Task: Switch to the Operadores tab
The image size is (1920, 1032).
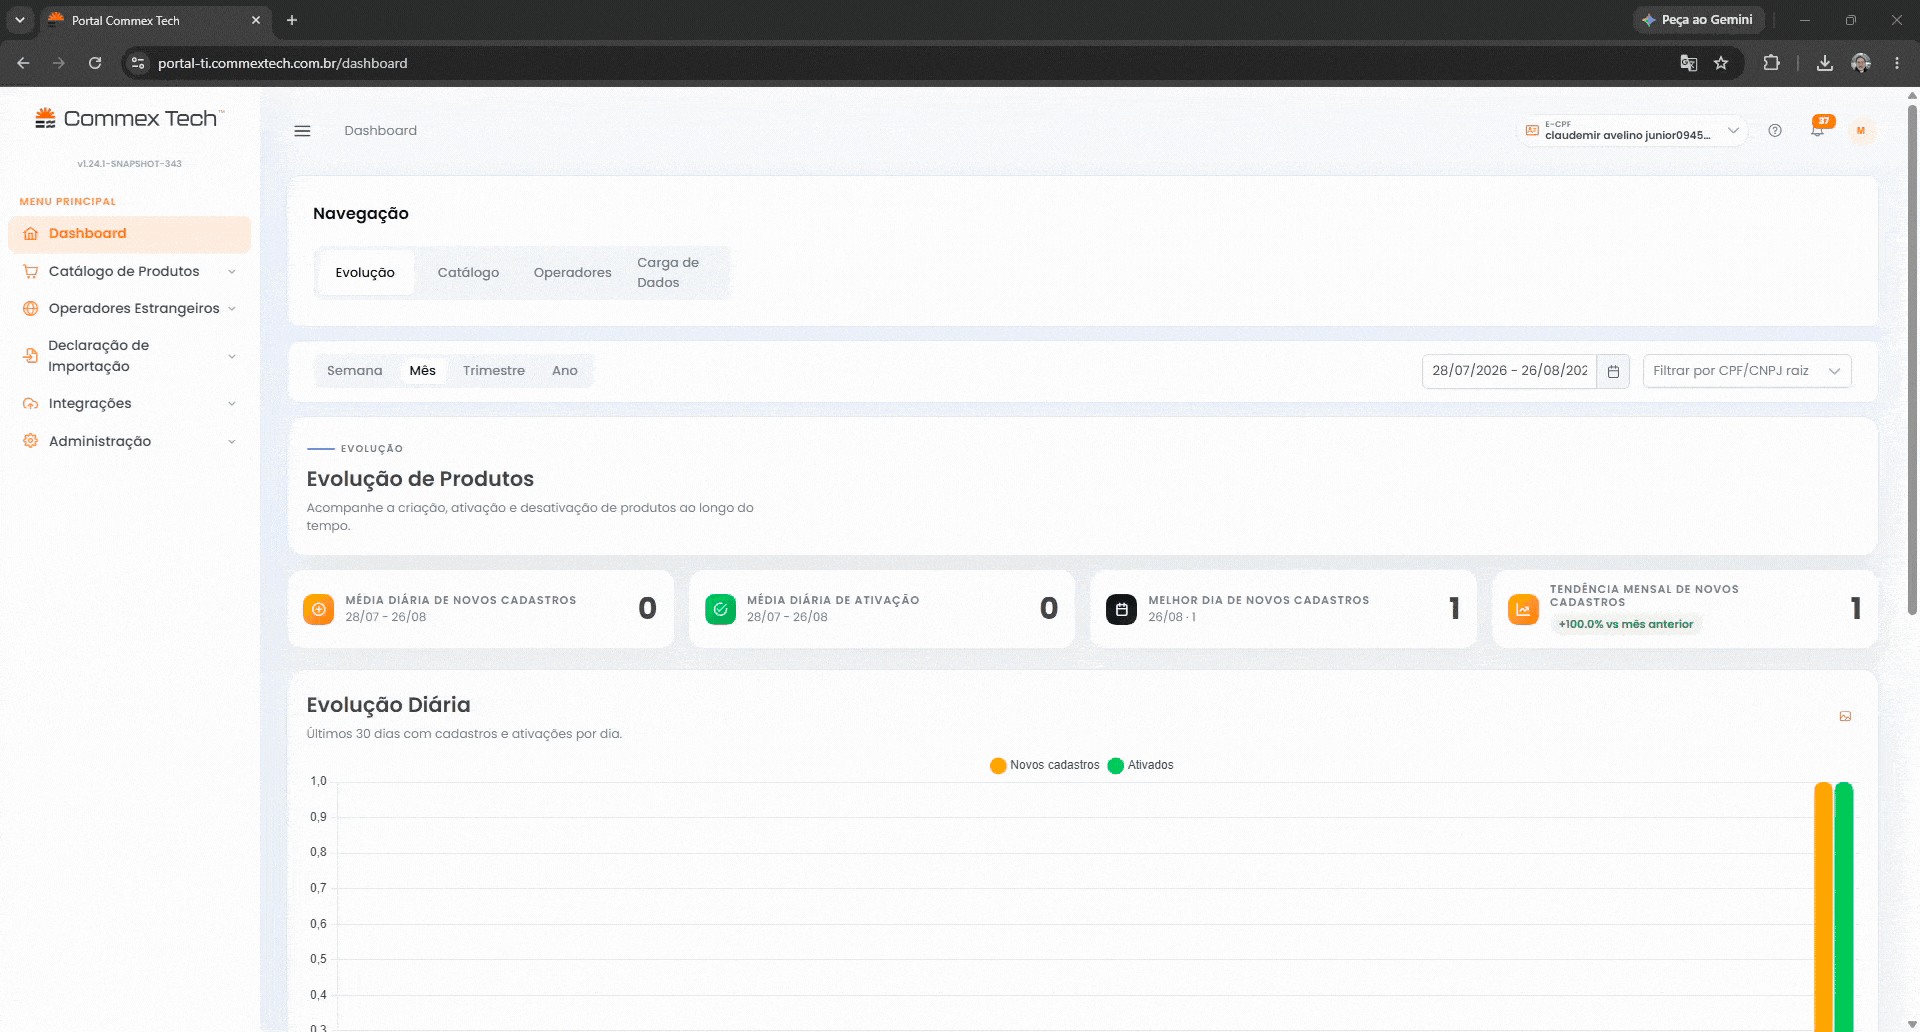Action: (572, 272)
